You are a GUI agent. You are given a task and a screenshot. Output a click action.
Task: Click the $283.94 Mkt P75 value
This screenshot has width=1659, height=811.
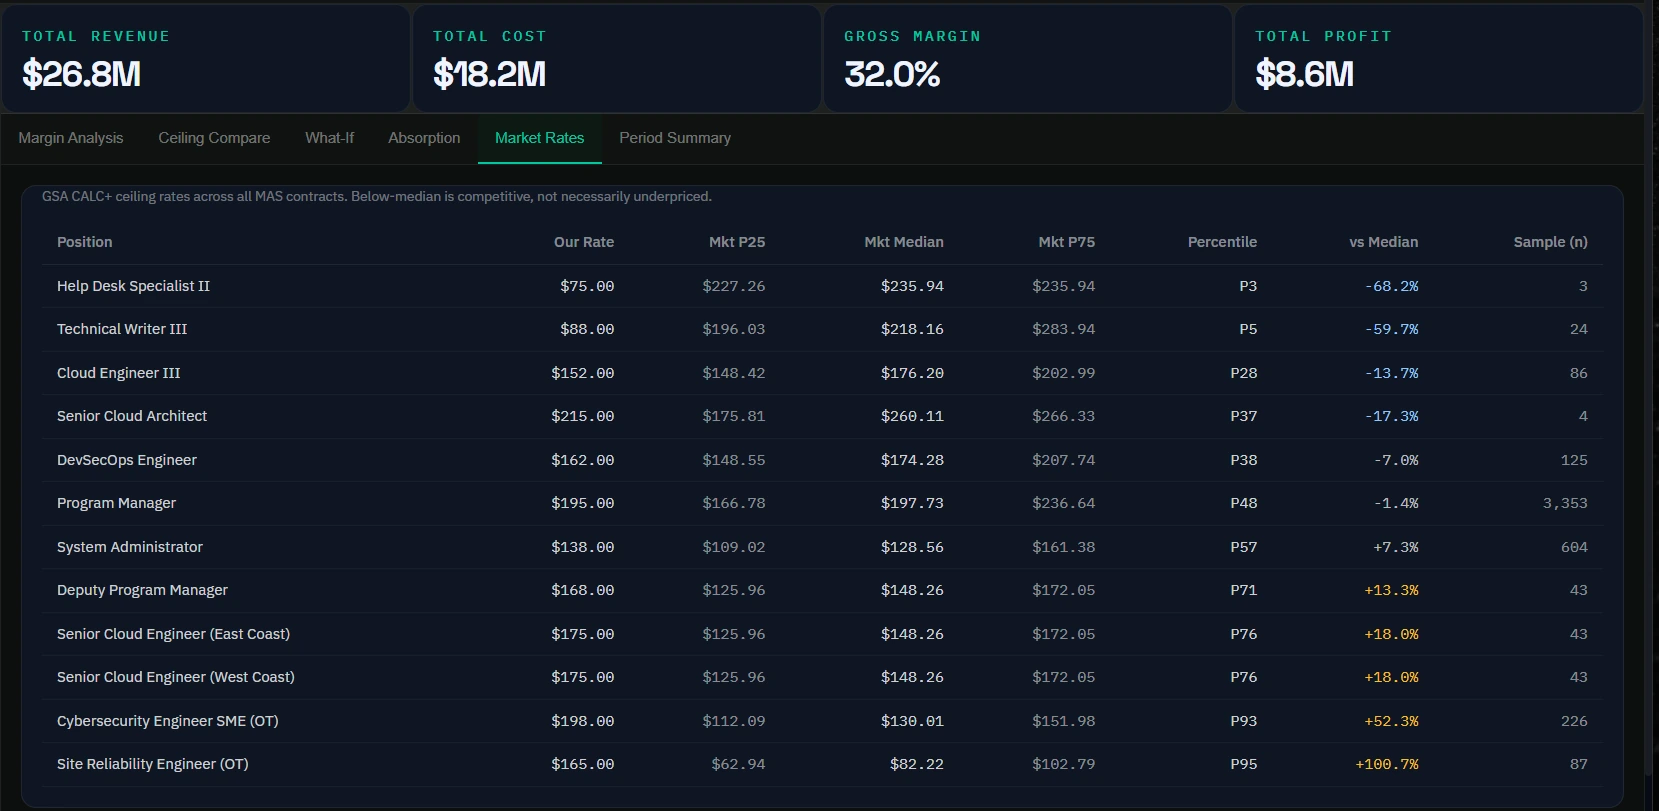(1064, 329)
